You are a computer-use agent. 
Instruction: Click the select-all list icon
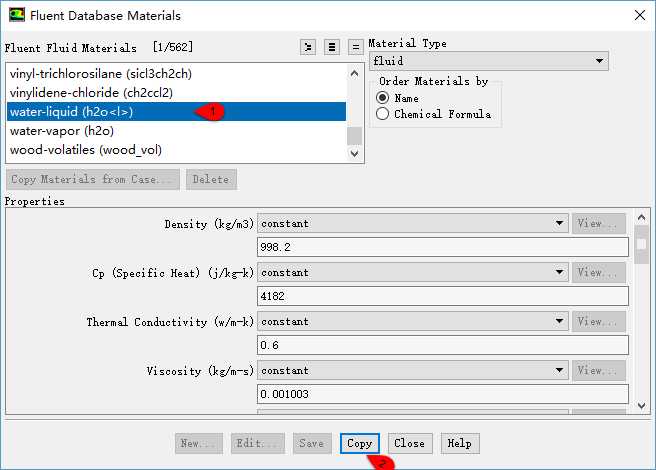pyautogui.click(x=332, y=47)
